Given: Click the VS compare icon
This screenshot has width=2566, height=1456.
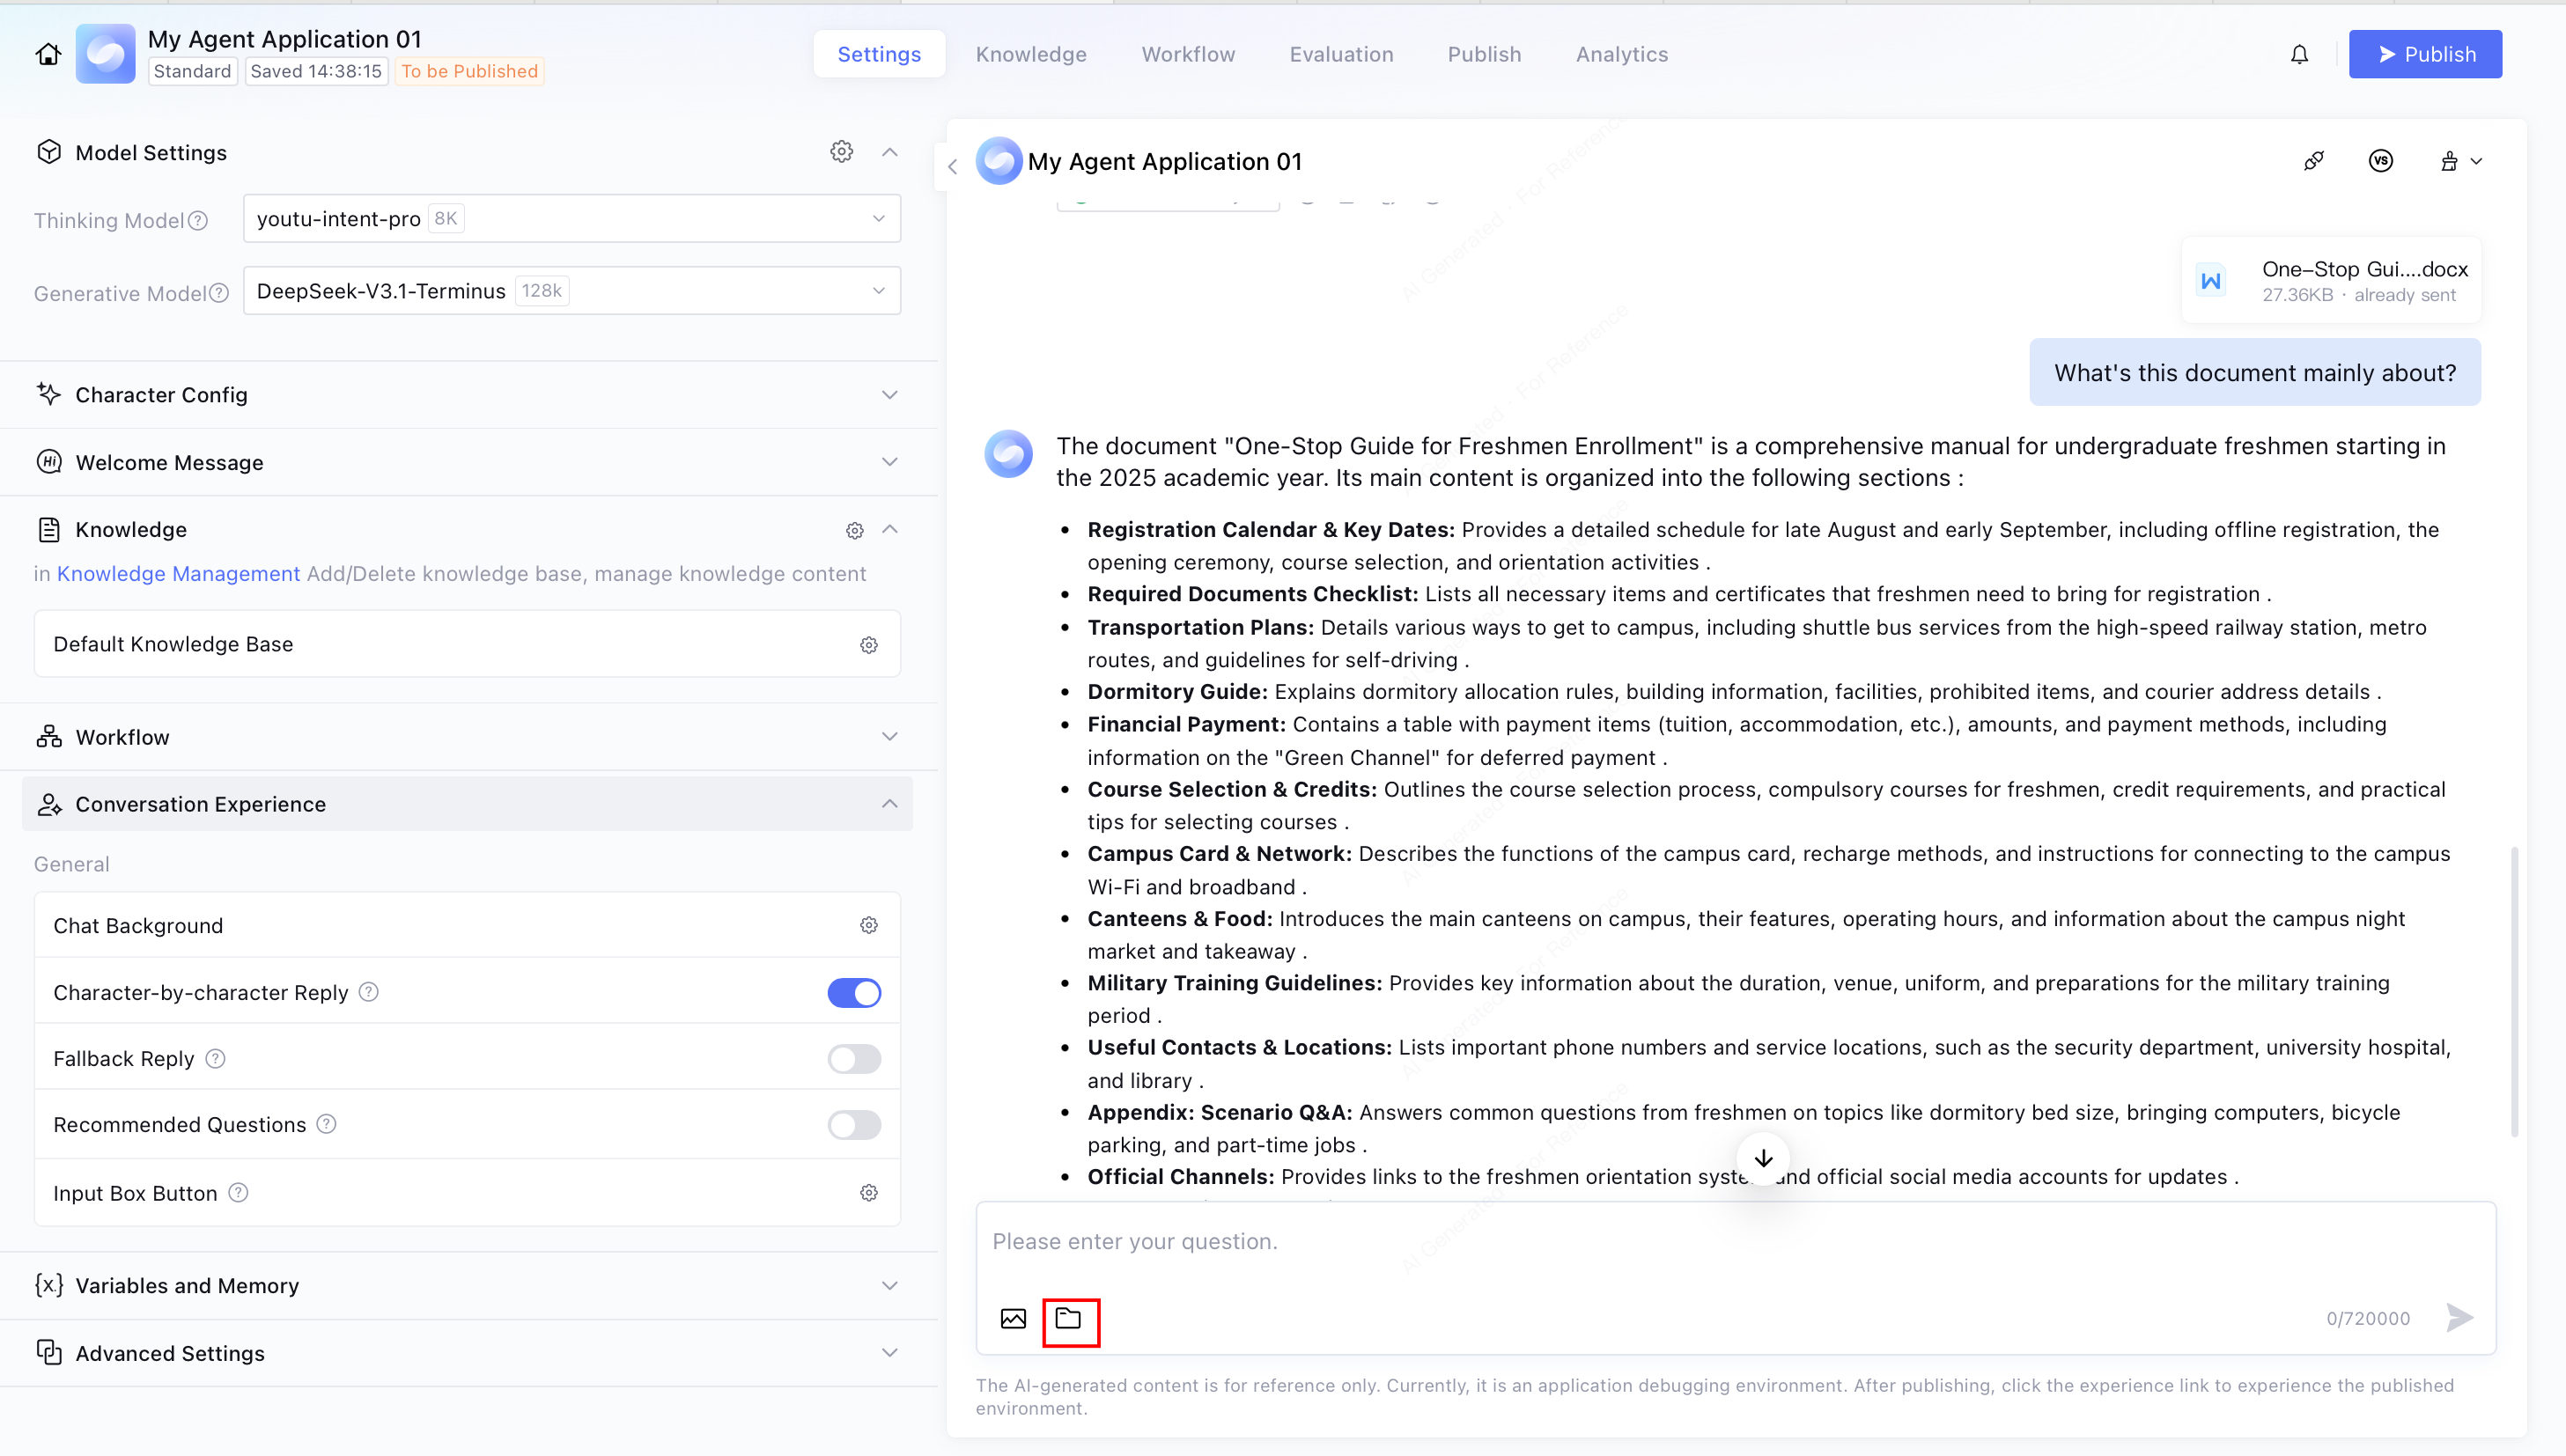Looking at the screenshot, I should click(2380, 161).
